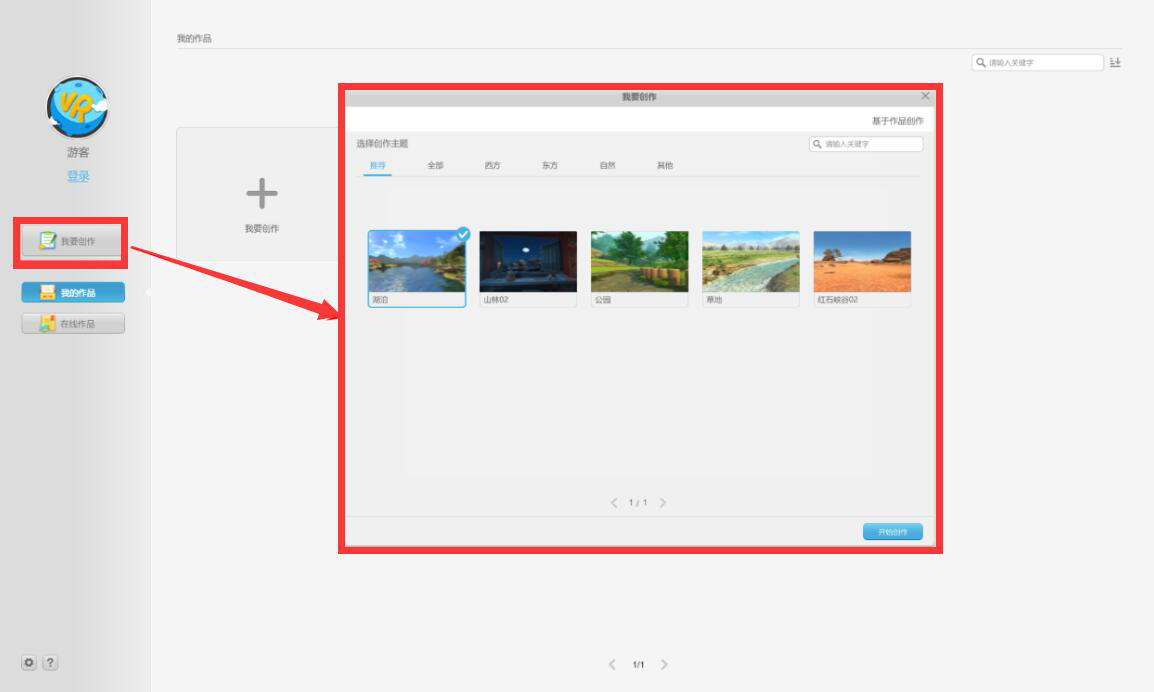Switch to the 西方 tab
The image size is (1154, 692).
(492, 166)
